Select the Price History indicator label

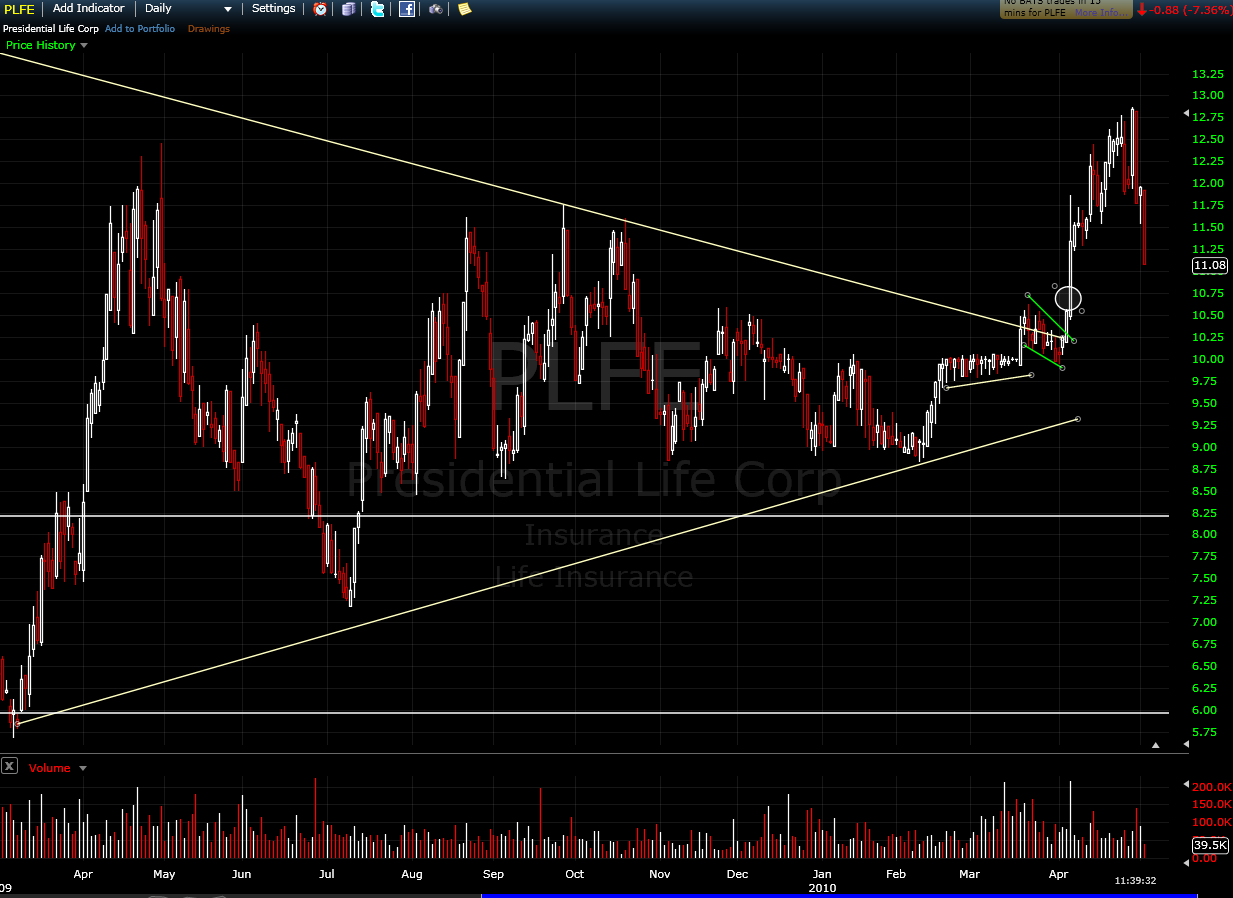(x=41, y=45)
